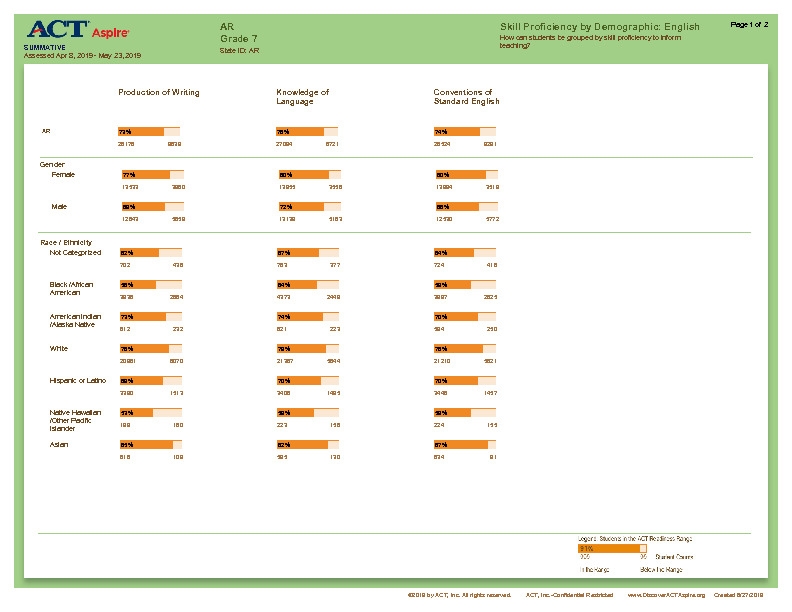Click the Page 1 of 2 indicator

[x=750, y=24]
